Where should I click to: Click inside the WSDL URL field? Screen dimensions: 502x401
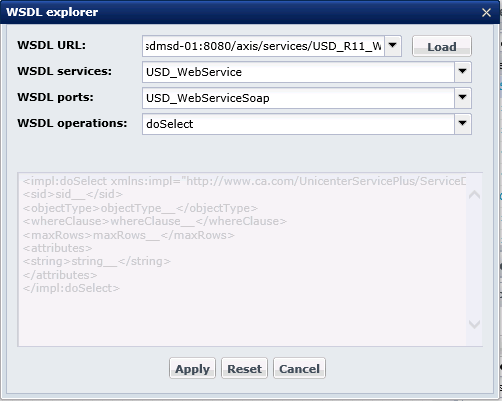pyautogui.click(x=263, y=46)
